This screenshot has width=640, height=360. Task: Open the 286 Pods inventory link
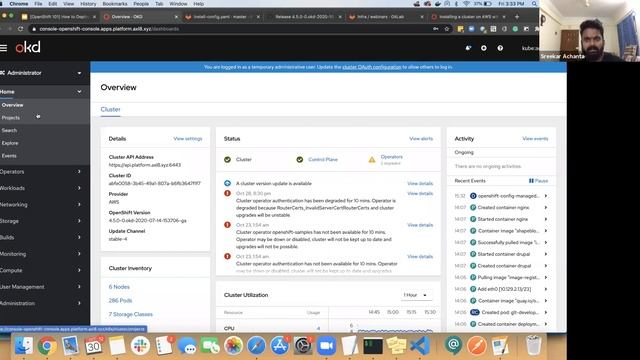click(120, 300)
